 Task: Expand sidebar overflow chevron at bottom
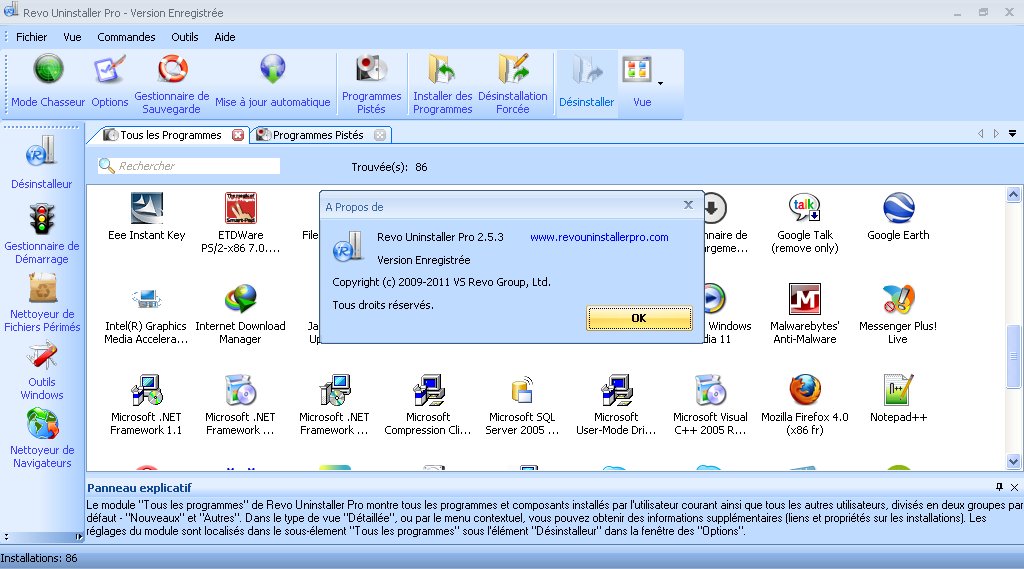(x=7, y=536)
